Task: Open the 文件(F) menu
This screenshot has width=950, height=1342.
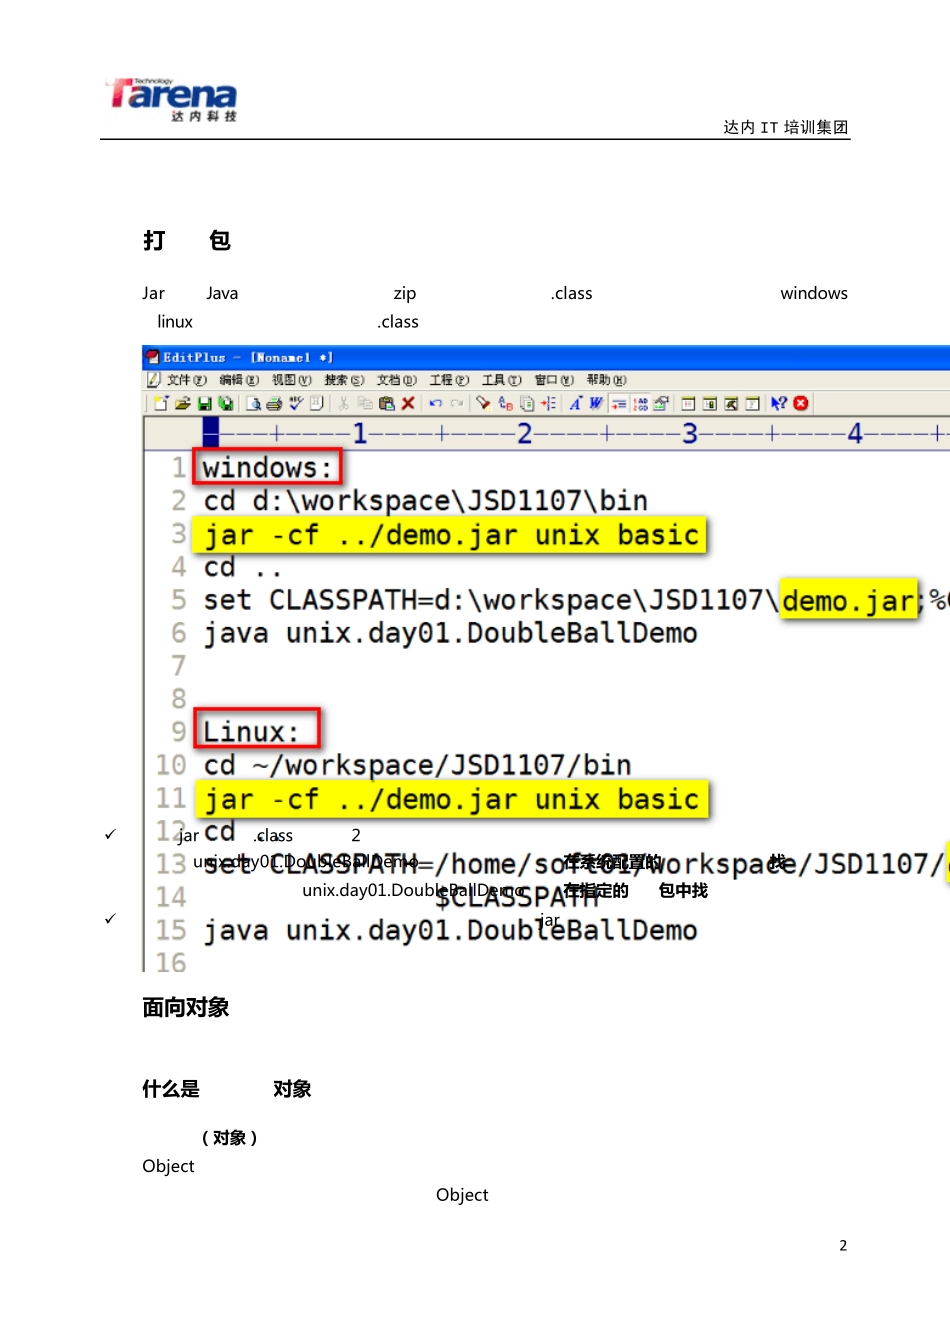Action: click(x=187, y=380)
